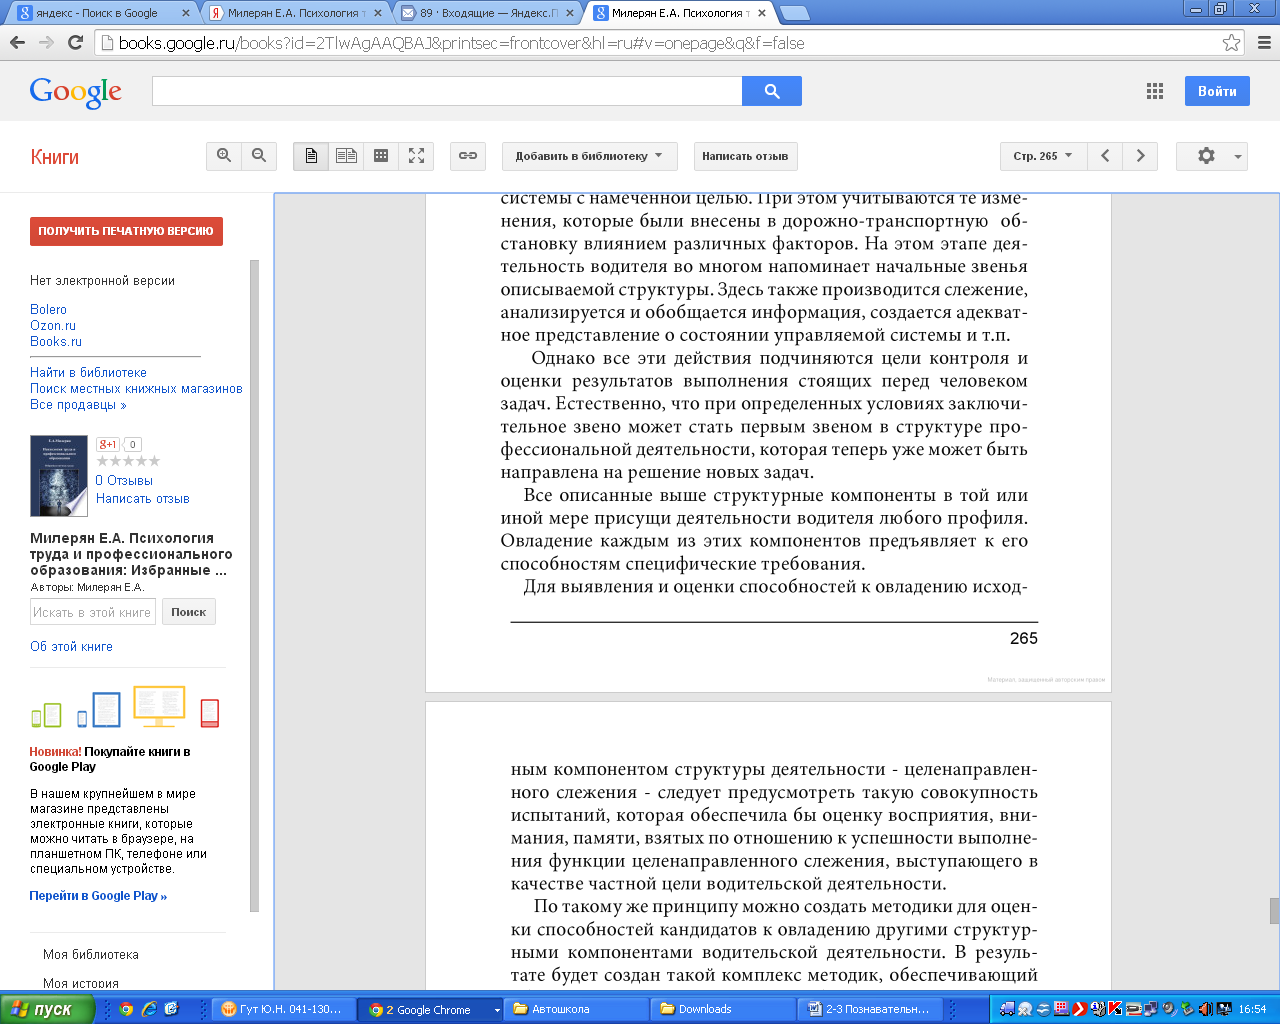The image size is (1280, 1024).
Task: Click Моя история link
Action: (81, 984)
